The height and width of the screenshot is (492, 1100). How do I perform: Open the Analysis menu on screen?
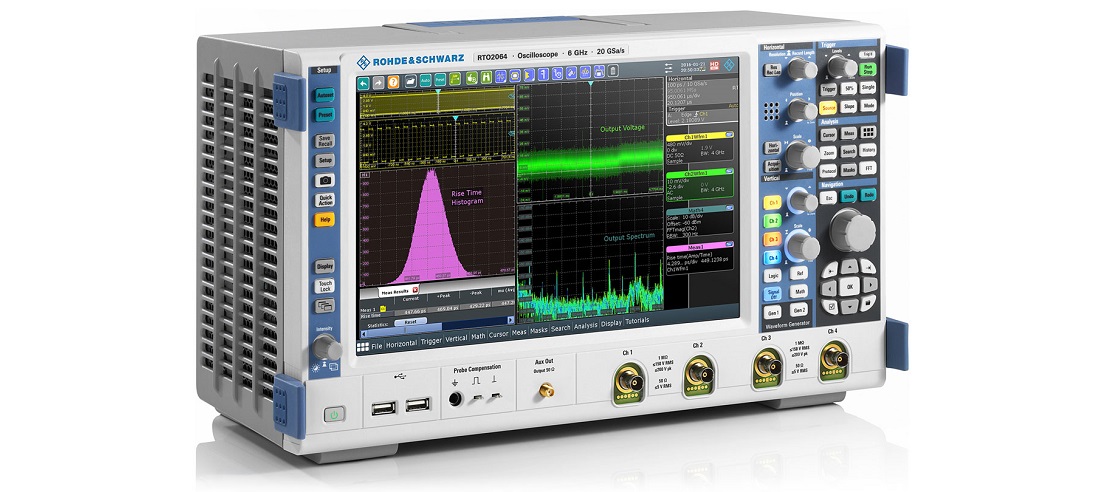[585, 326]
